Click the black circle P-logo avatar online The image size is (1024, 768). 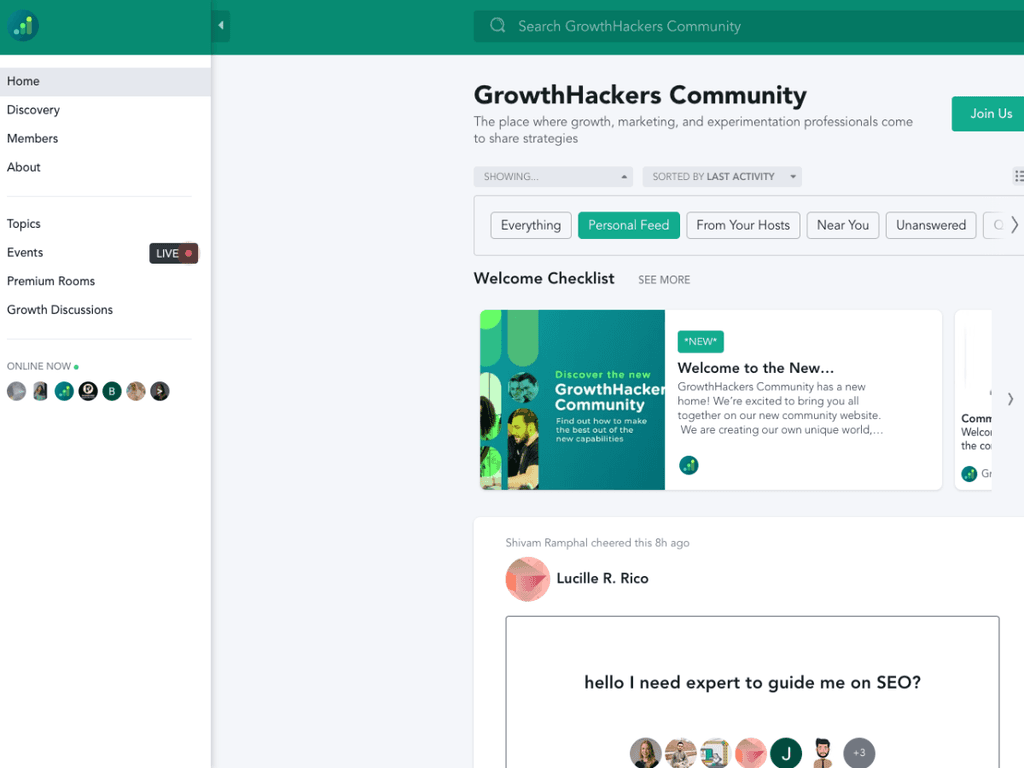[x=88, y=391]
